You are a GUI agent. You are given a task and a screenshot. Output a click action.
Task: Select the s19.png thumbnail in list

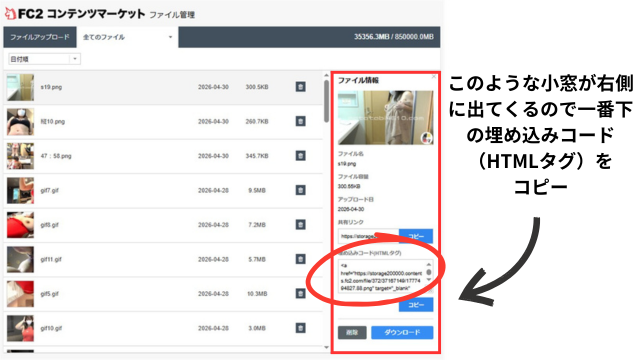click(20, 87)
